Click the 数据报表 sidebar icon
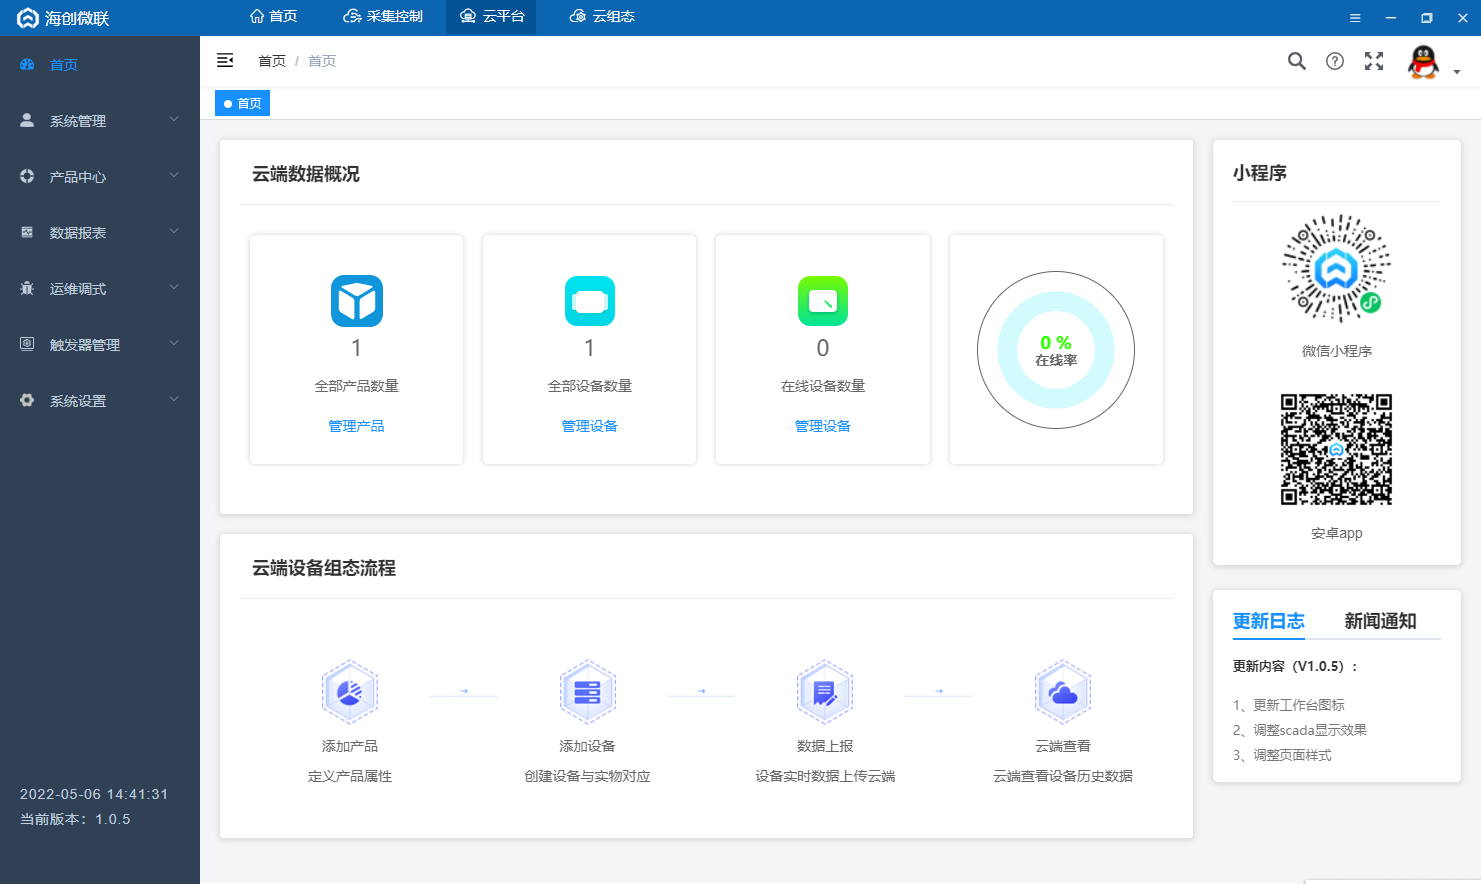Screen dimensions: 1481x884 point(27,232)
